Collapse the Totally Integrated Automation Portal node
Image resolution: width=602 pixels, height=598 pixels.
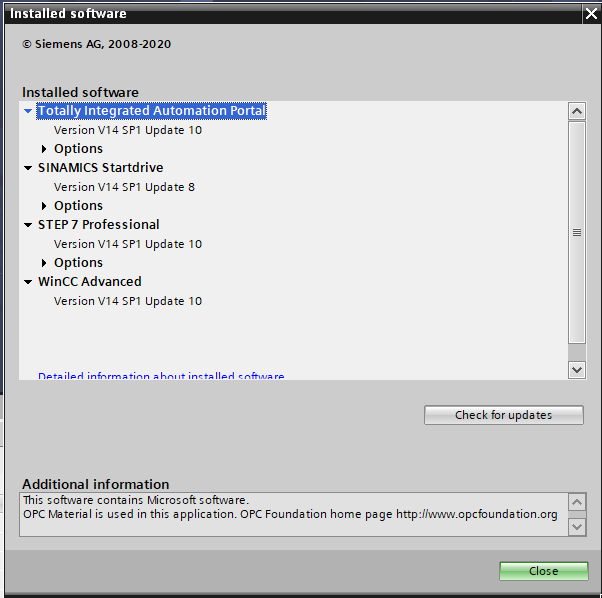pyautogui.click(x=28, y=111)
